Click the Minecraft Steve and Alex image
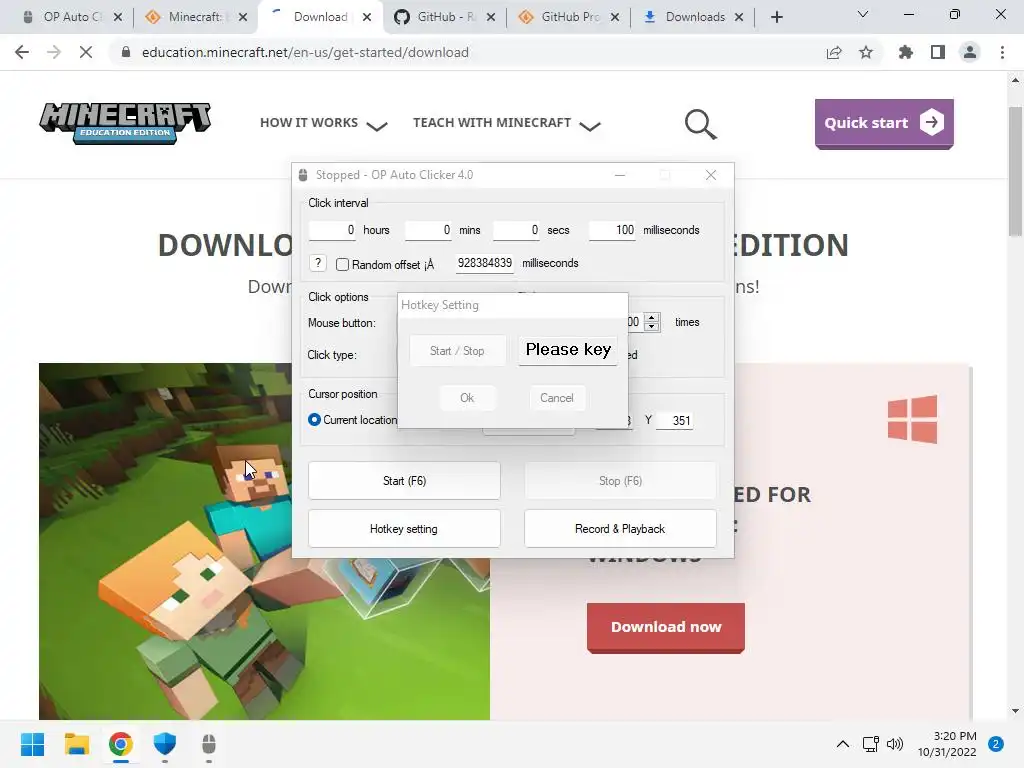Screen dimensions: 1024x768 pos(264,541)
